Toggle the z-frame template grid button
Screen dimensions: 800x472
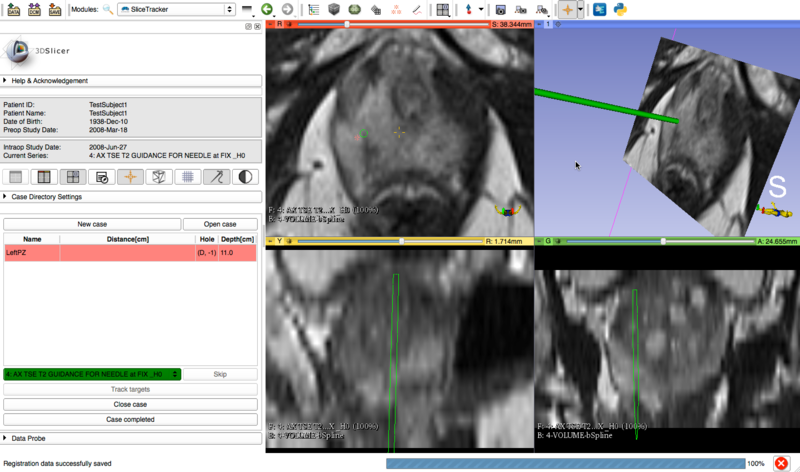click(187, 177)
